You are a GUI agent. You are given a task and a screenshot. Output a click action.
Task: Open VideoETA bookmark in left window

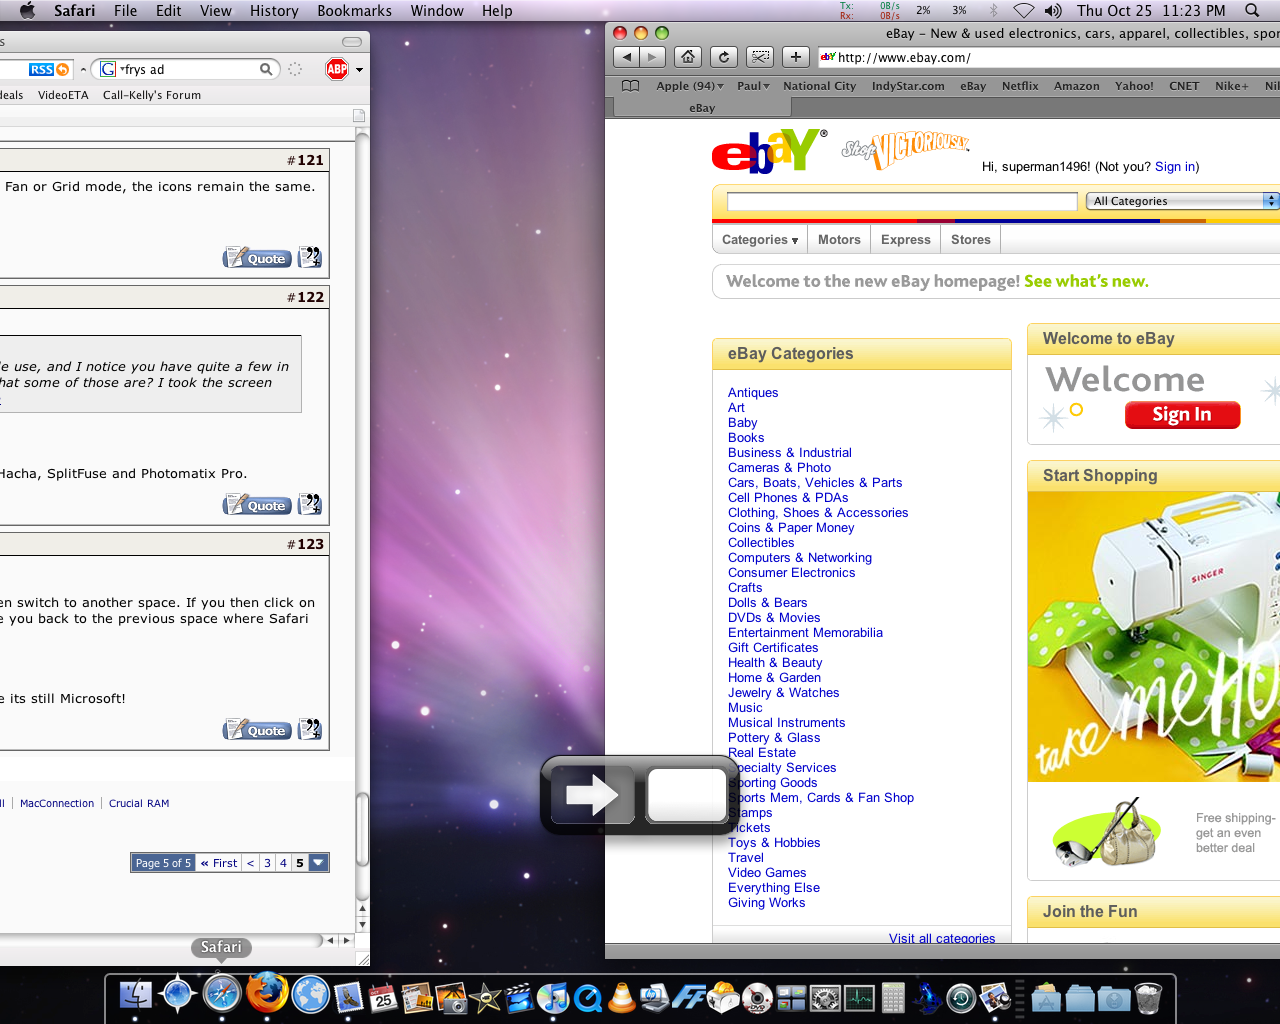coord(63,95)
